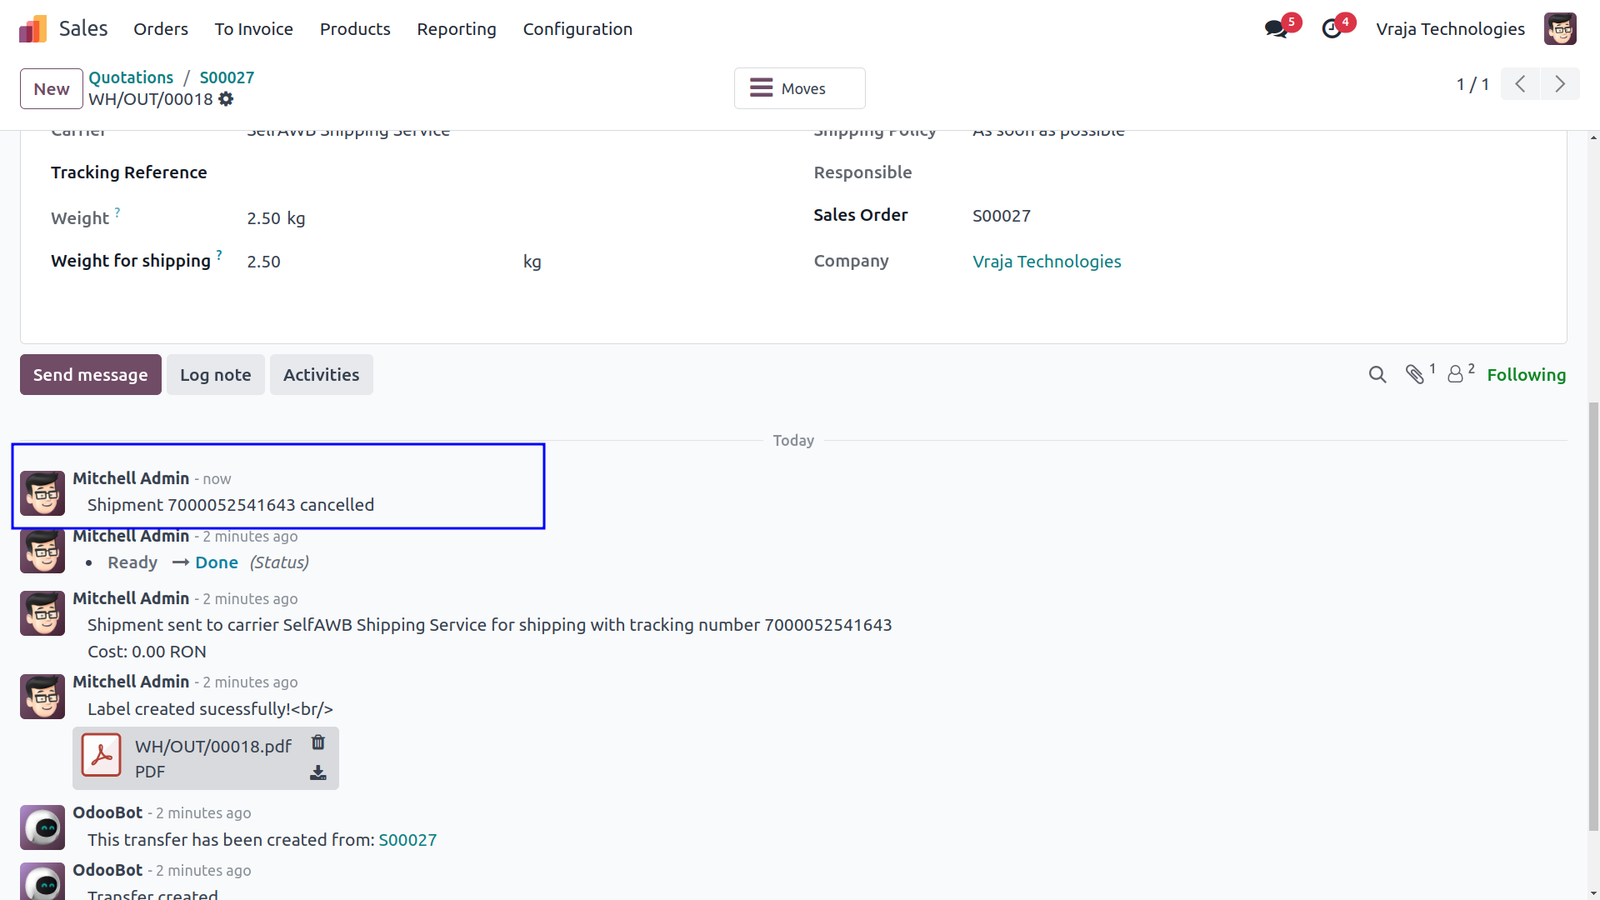
Task: Delete the WH/OUT/00018.pdf attachment
Action: (318, 742)
